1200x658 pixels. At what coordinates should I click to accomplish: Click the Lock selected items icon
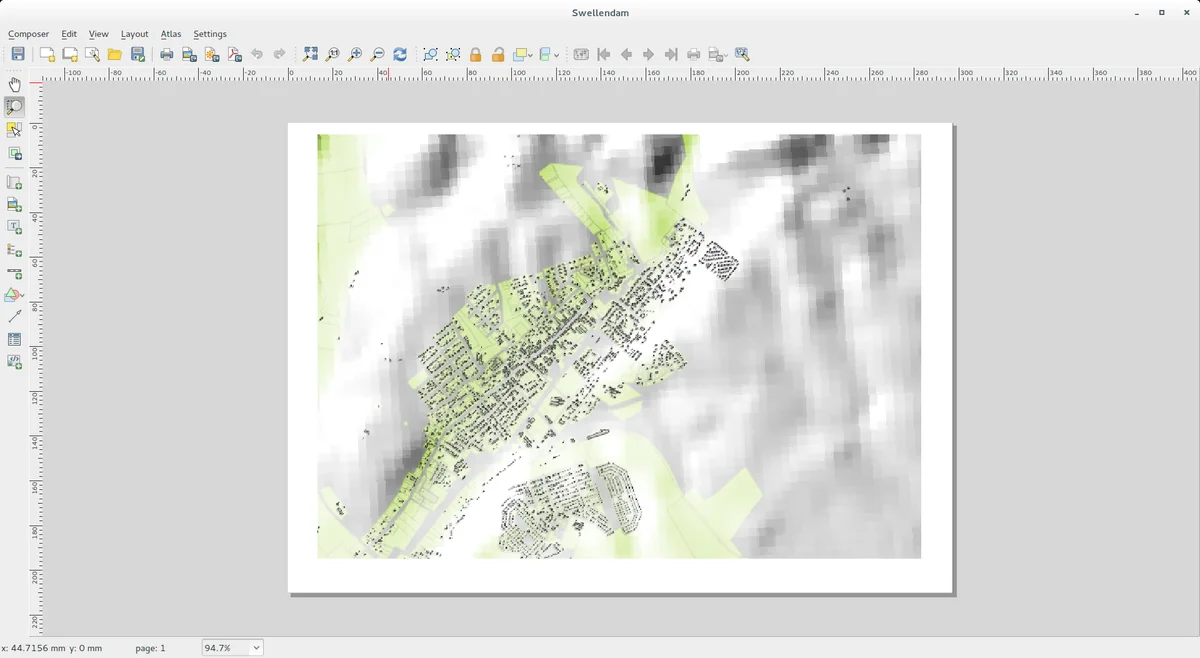476,54
